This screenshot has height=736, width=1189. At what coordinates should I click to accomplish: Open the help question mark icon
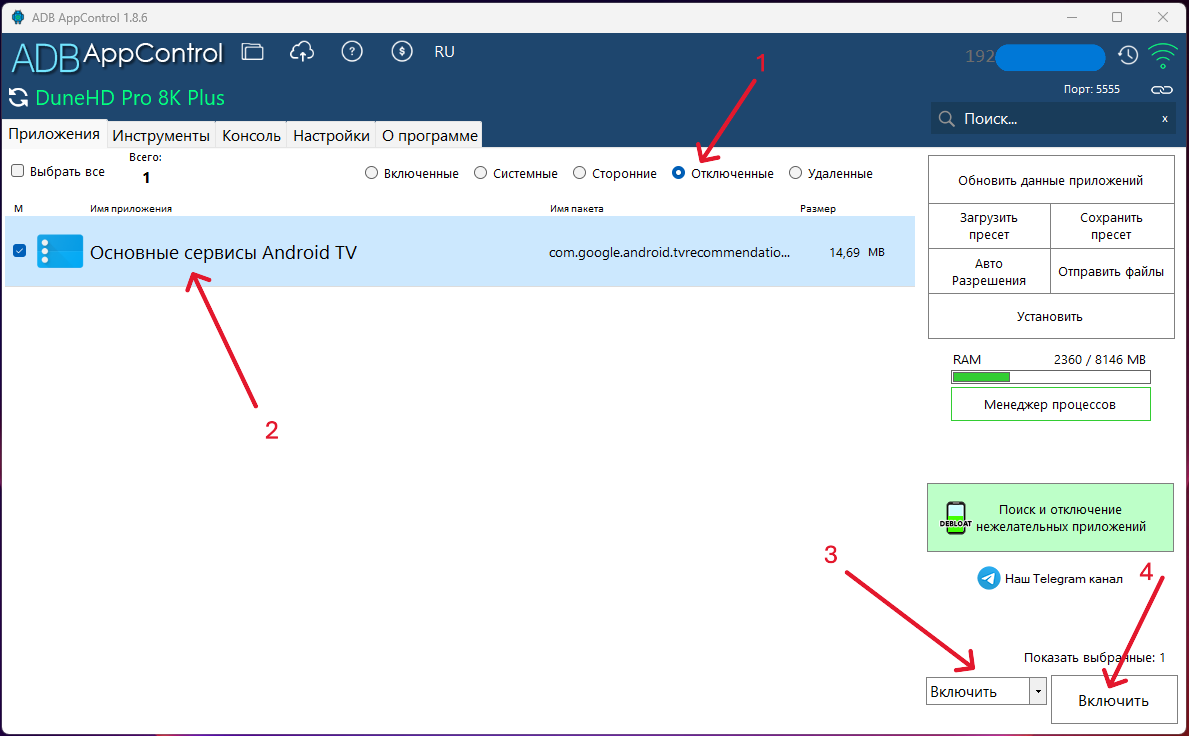tap(352, 52)
